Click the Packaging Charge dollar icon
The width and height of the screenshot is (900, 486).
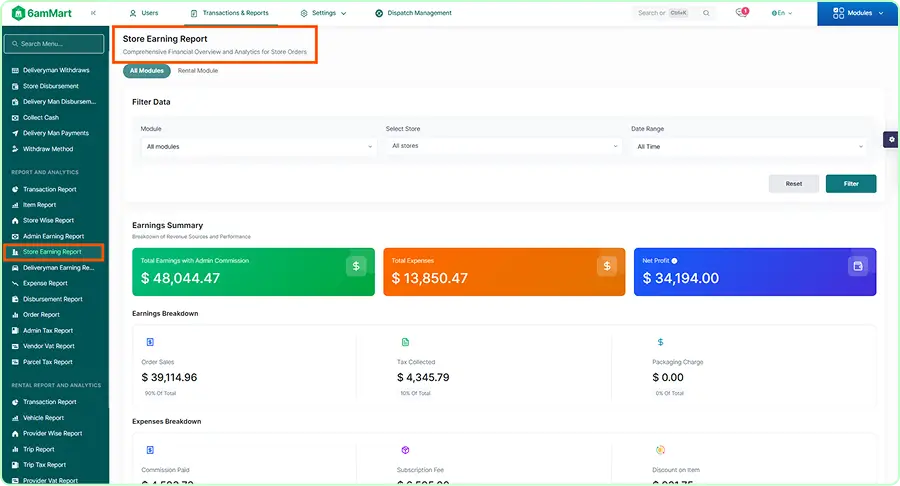tap(660, 342)
